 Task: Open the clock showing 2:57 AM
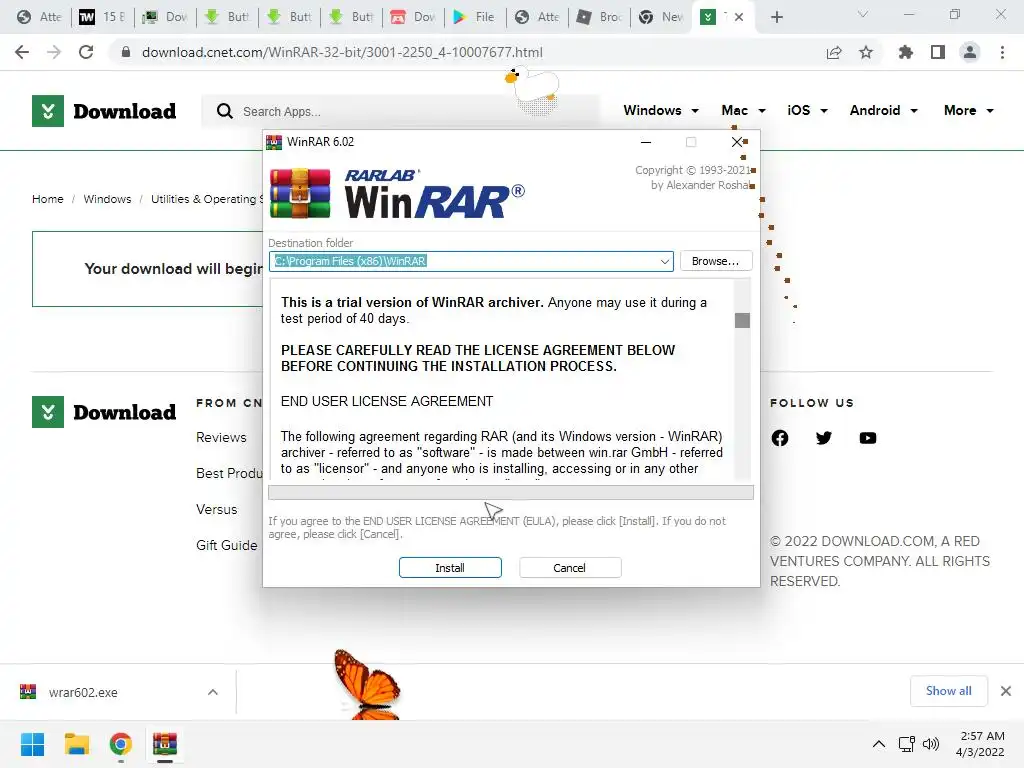click(x=980, y=744)
